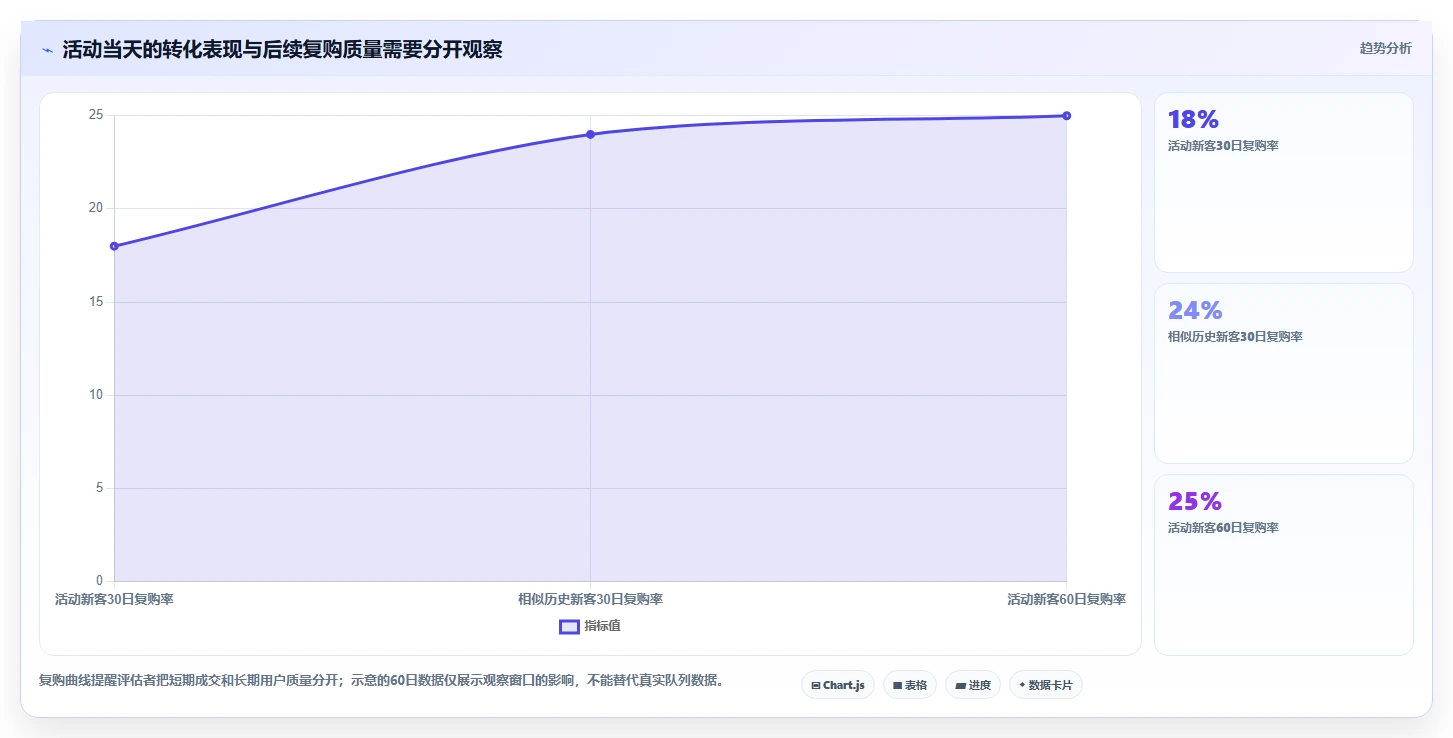Click the y-axis value 0
Viewport: 1453px width, 738px height.
99,581
